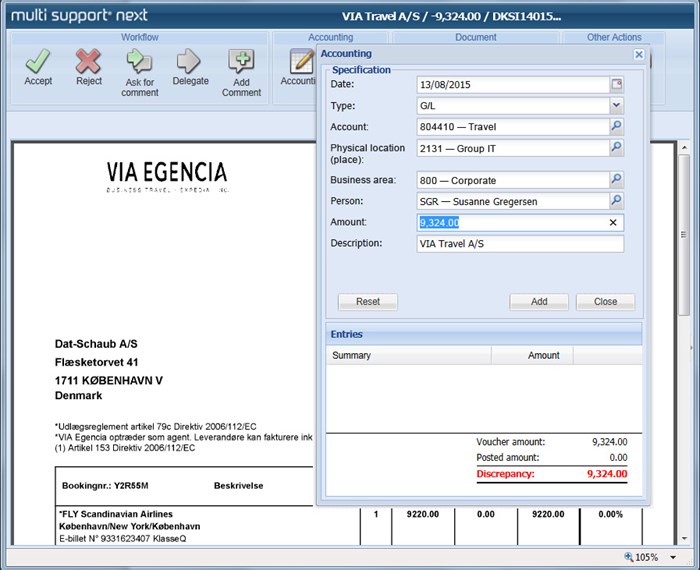
Task: Click the Beskrivelse column heading
Action: click(x=238, y=486)
